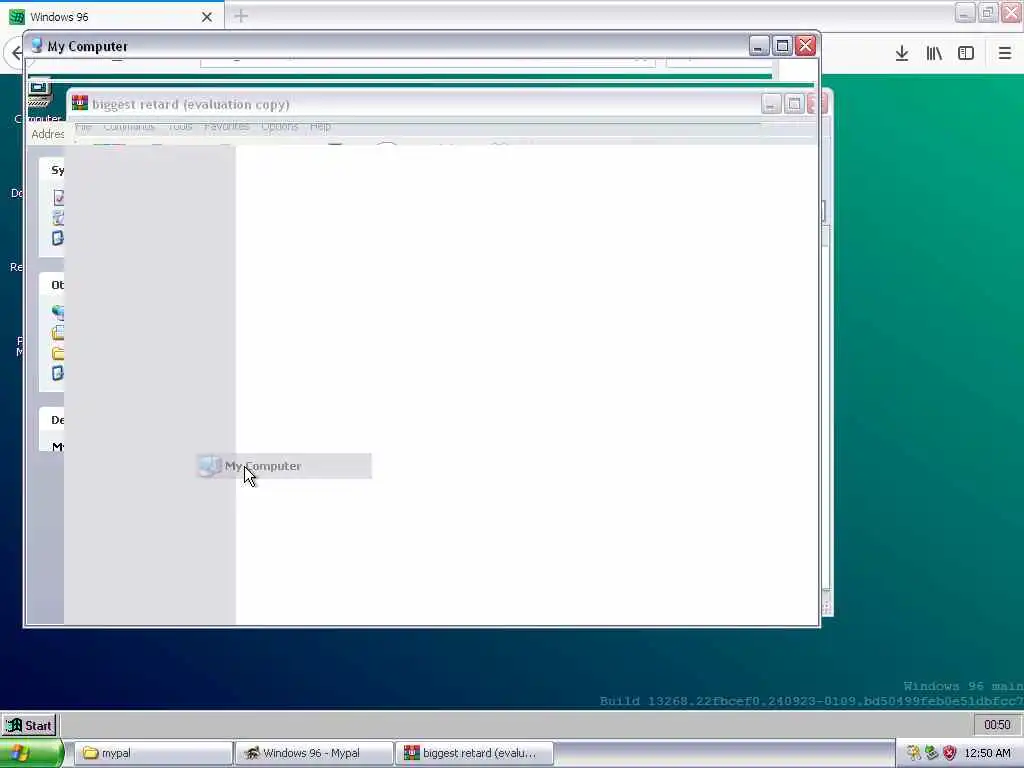
Task: Switch to WinRAR evaluation taskbar button
Action: point(475,753)
